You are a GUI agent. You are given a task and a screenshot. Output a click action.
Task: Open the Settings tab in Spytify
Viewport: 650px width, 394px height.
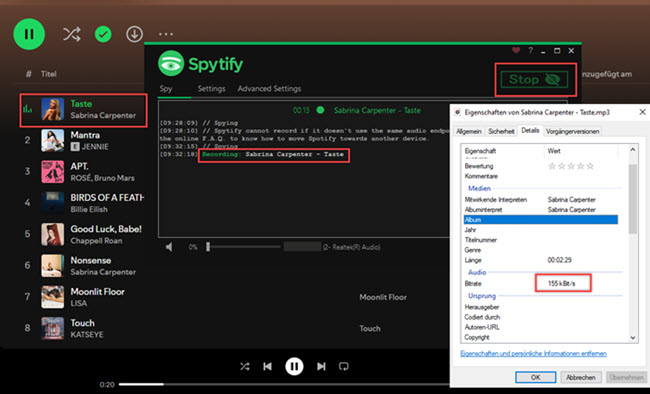click(x=211, y=88)
